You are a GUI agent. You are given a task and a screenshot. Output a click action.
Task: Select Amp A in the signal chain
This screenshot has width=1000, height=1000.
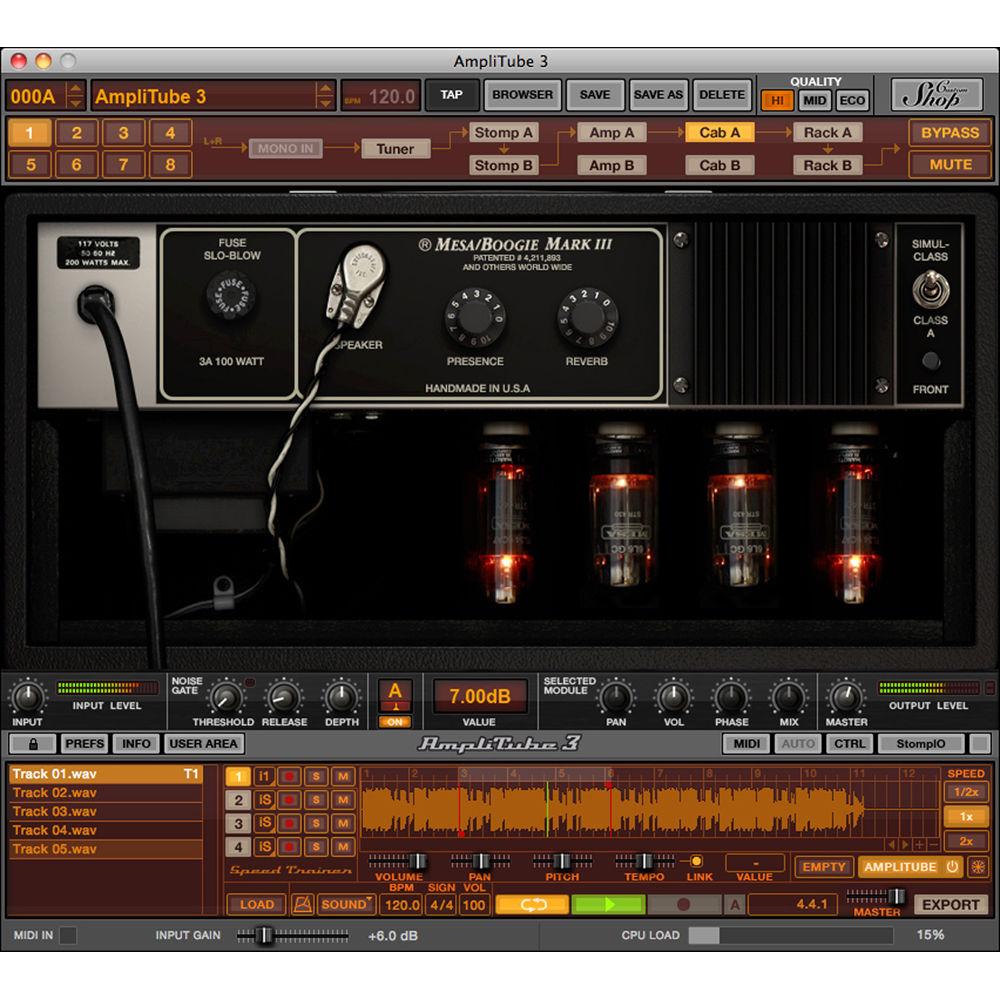click(611, 131)
